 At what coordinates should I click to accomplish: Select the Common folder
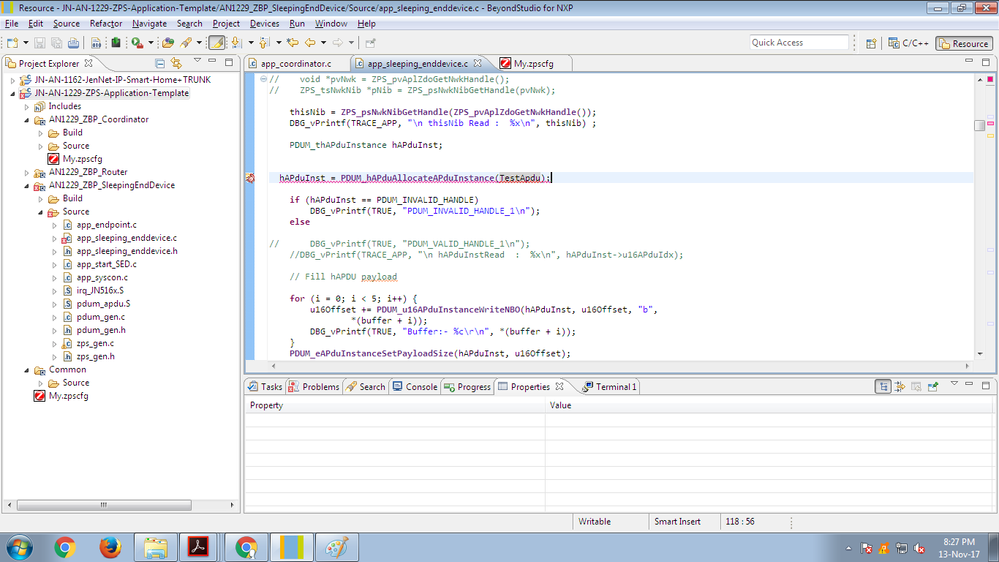pyautogui.click(x=68, y=370)
